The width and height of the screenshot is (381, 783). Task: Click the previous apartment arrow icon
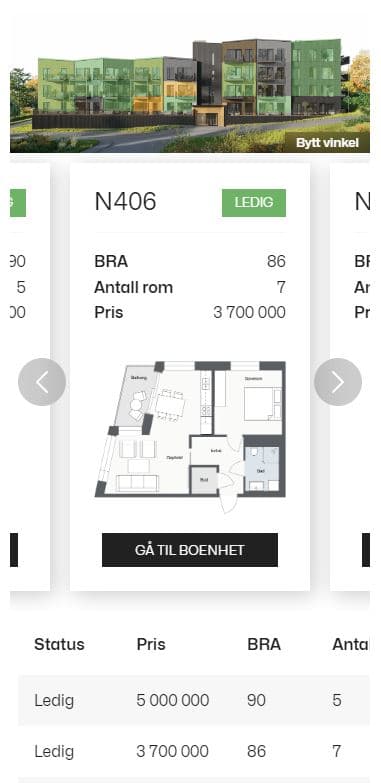(42, 382)
